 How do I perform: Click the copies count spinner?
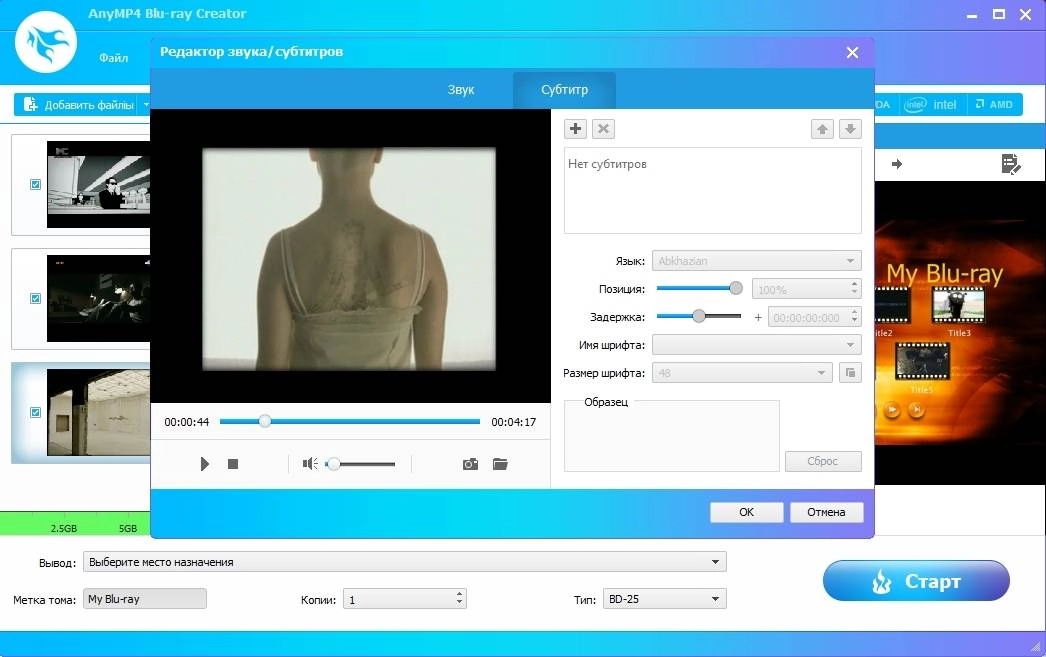(404, 599)
